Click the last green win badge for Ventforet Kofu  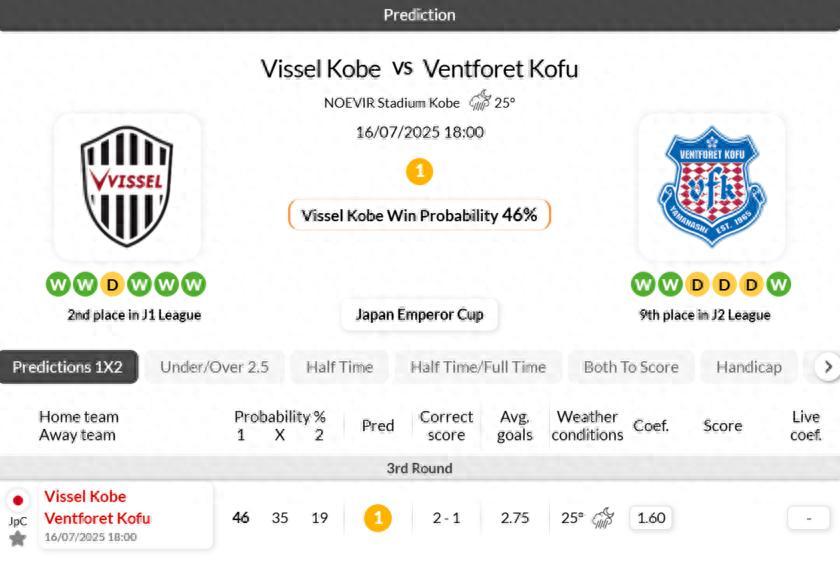tap(778, 285)
